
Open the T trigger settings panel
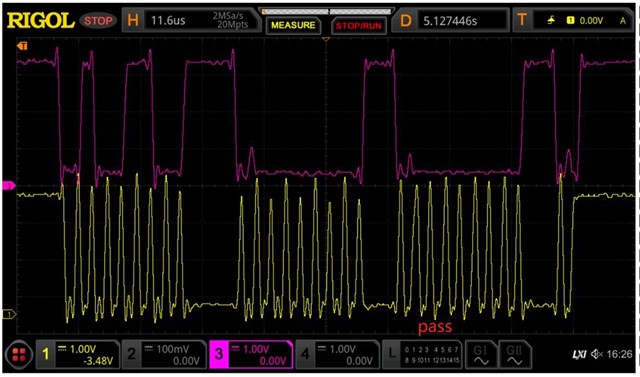point(573,20)
